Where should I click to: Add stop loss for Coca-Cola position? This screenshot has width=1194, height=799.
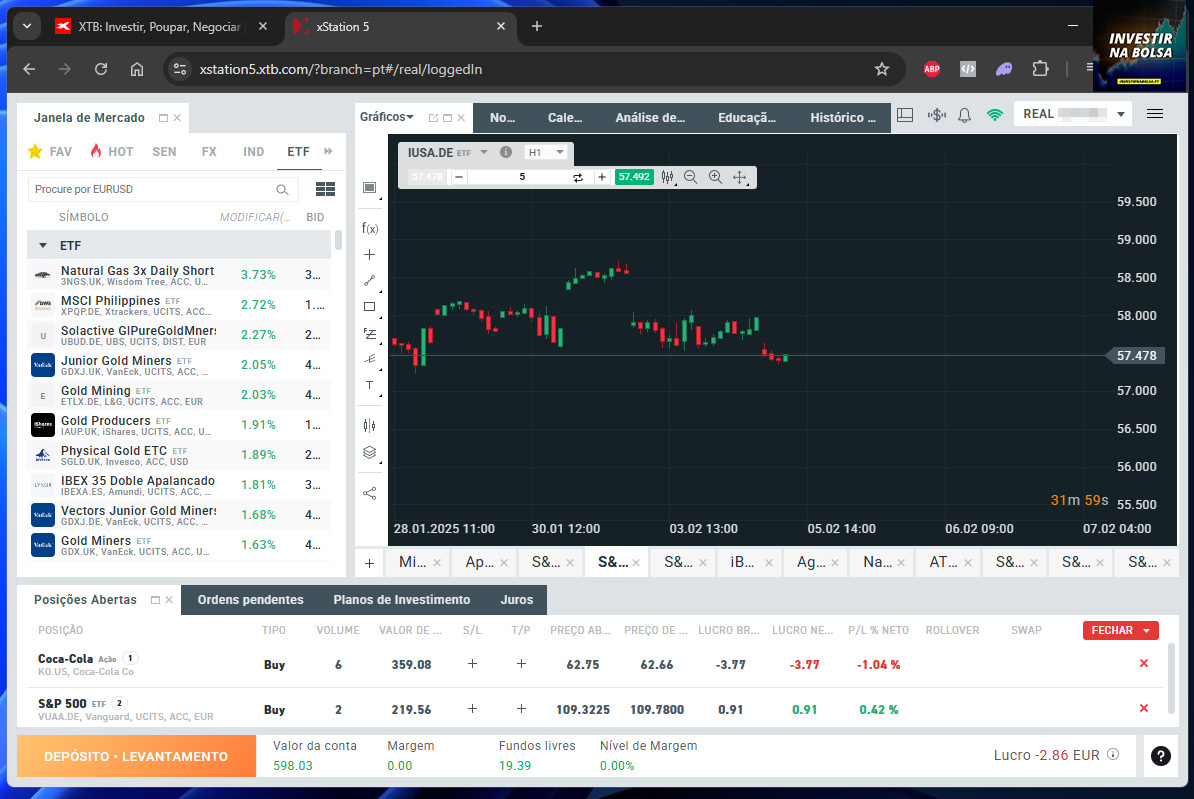coord(472,664)
